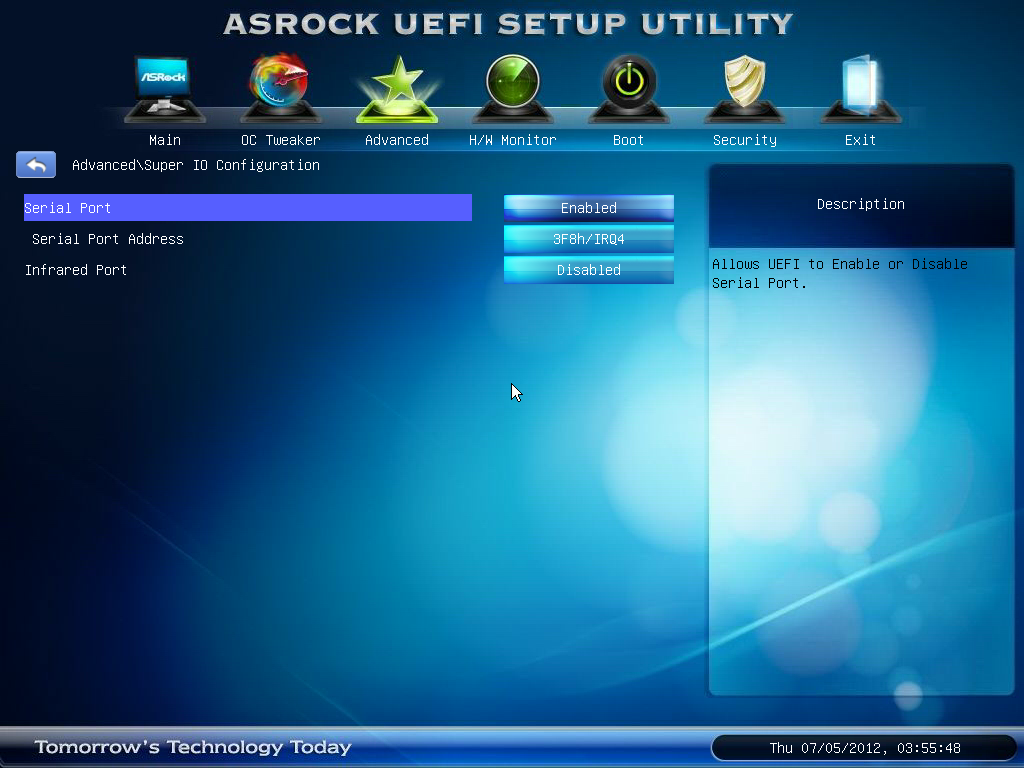Open the Boot power button icon
The height and width of the screenshot is (768, 1024).
point(629,89)
